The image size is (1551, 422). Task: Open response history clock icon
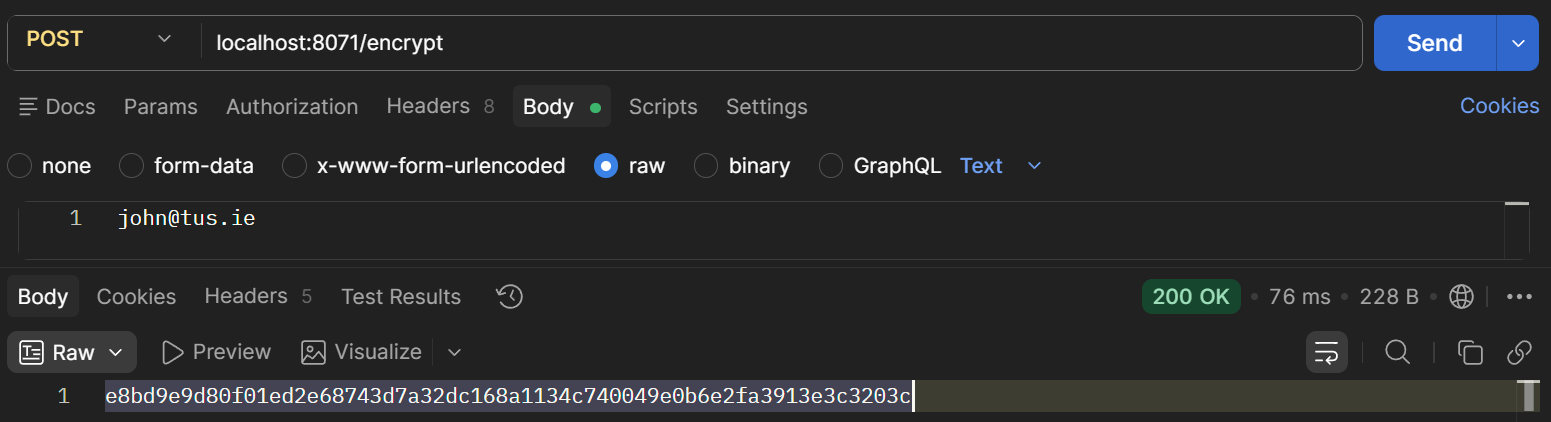[510, 296]
